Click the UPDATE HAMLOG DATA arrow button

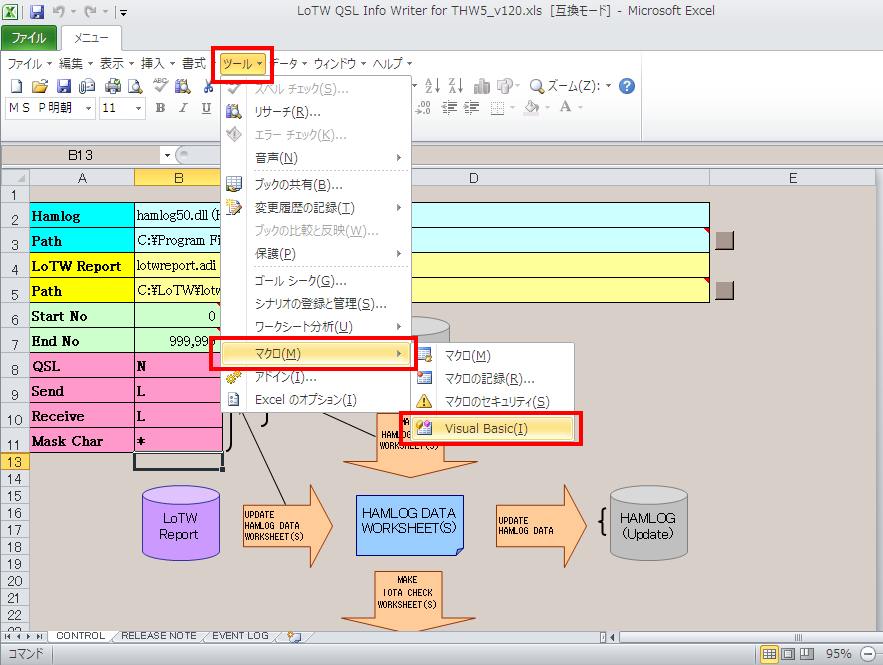click(541, 525)
